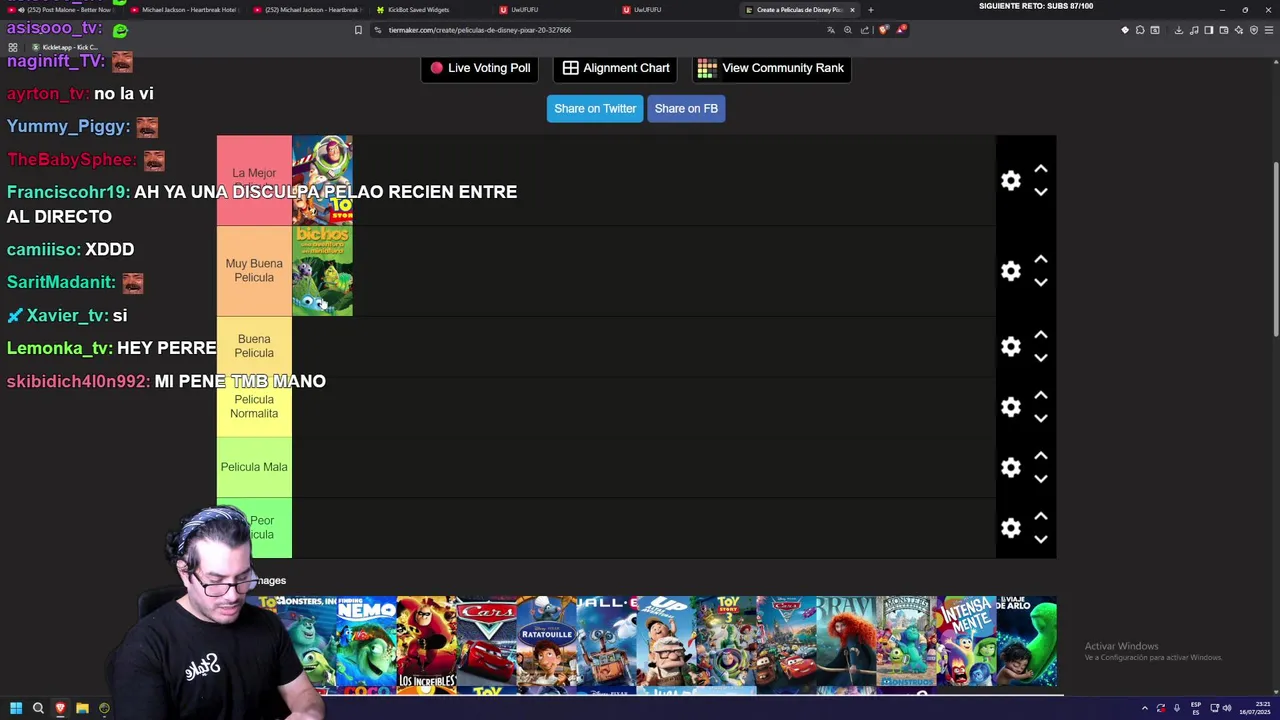1280x720 pixels.
Task: Open the Brave VPN shield icon
Action: point(1254,30)
